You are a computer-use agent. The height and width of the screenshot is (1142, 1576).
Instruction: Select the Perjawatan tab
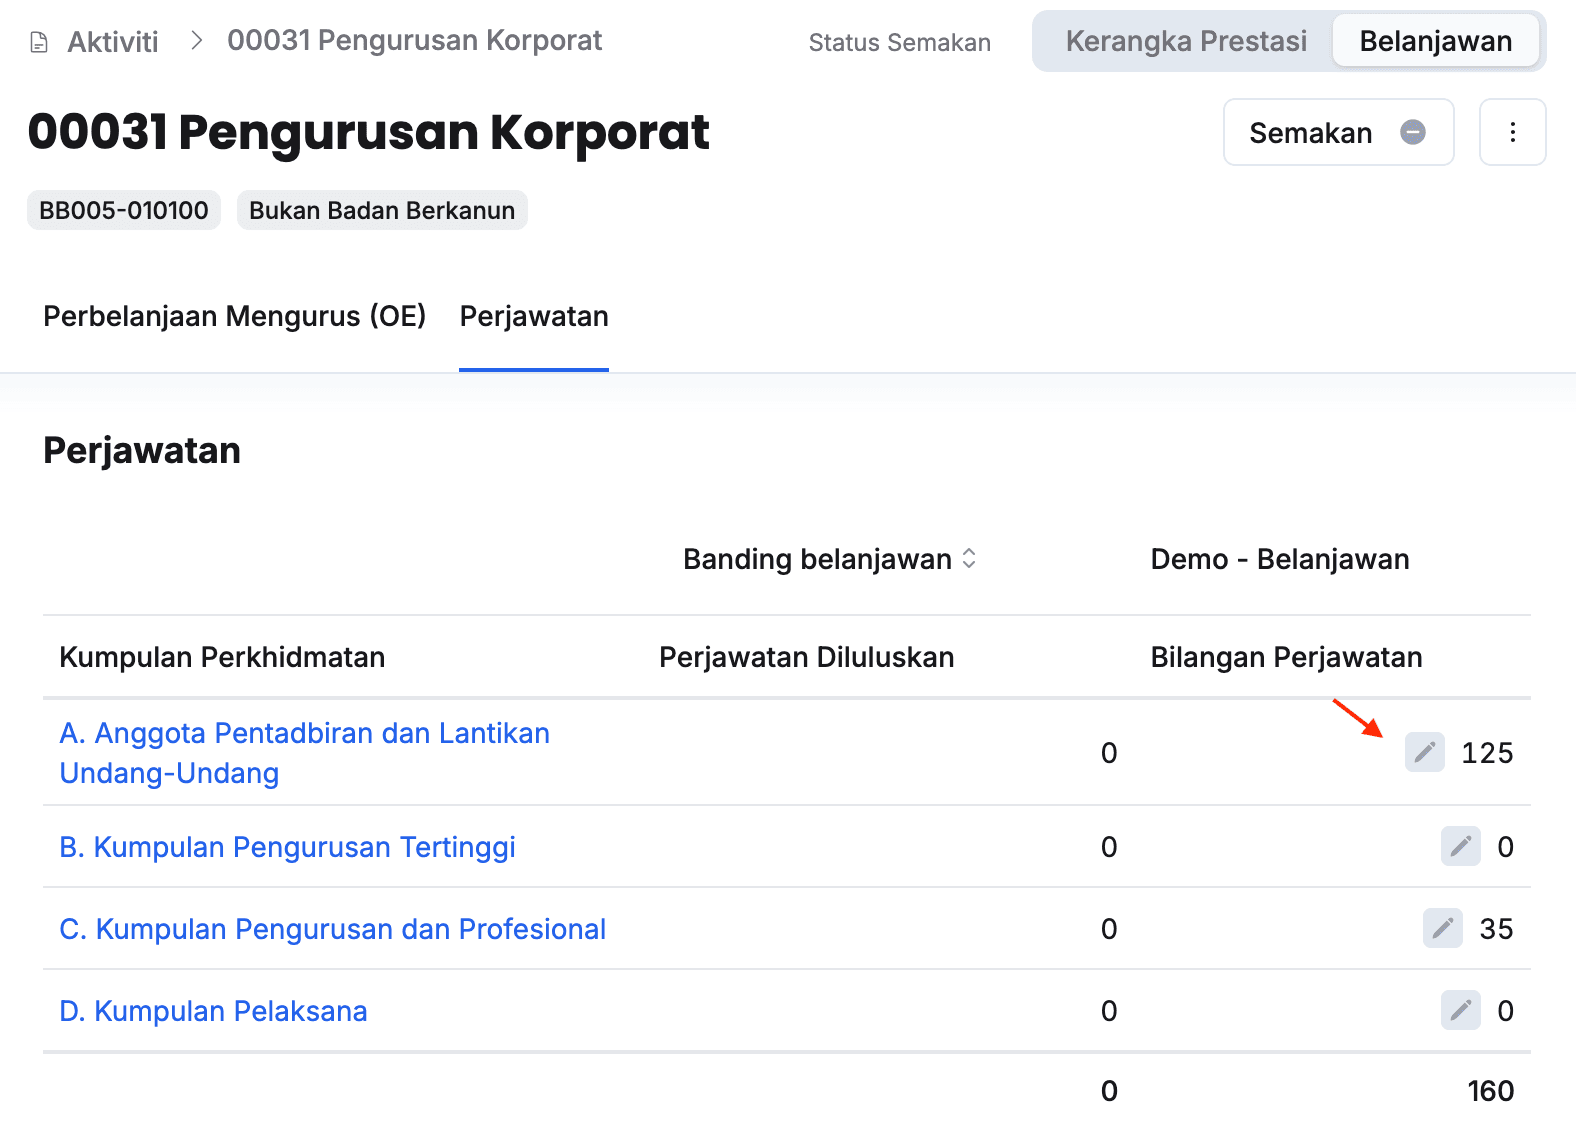(x=533, y=316)
